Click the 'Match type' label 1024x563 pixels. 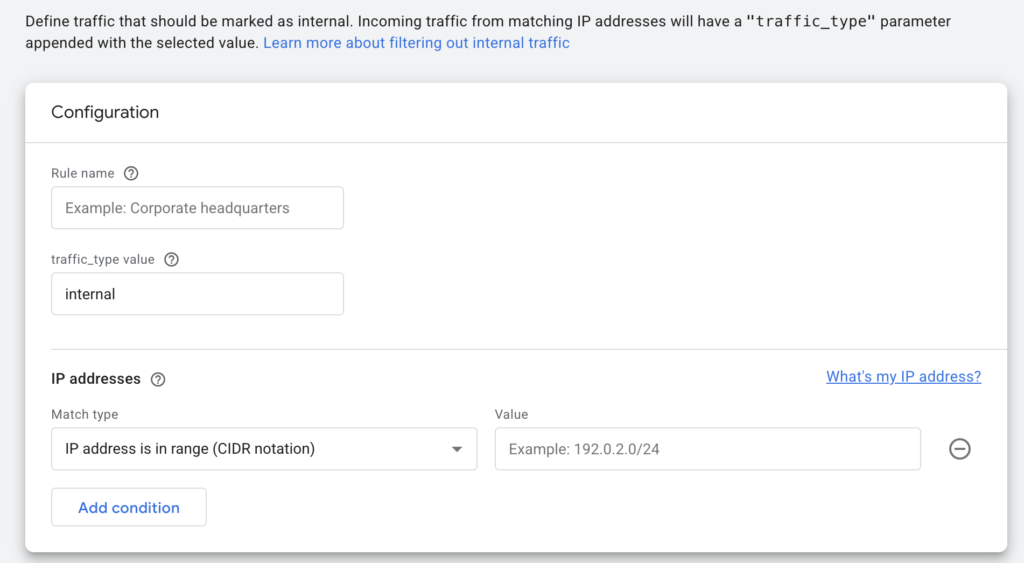pos(84,414)
